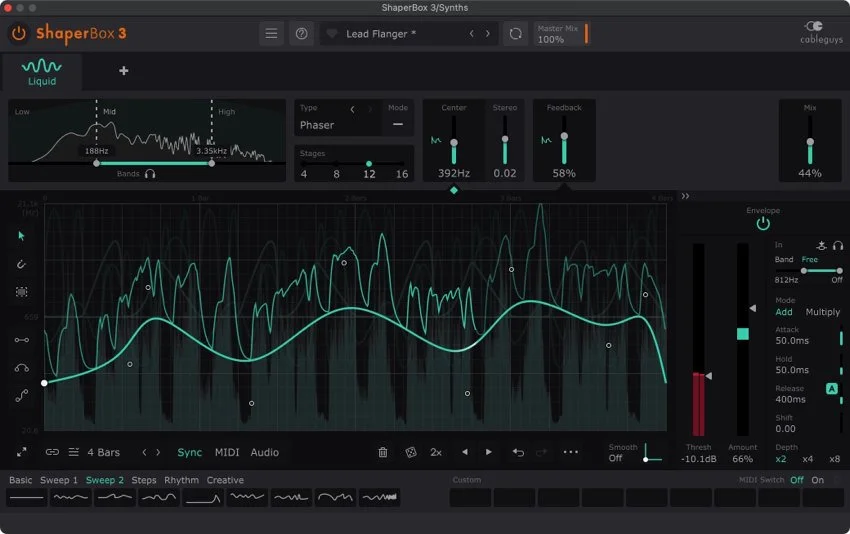Set Stages to 8

[x=337, y=174]
